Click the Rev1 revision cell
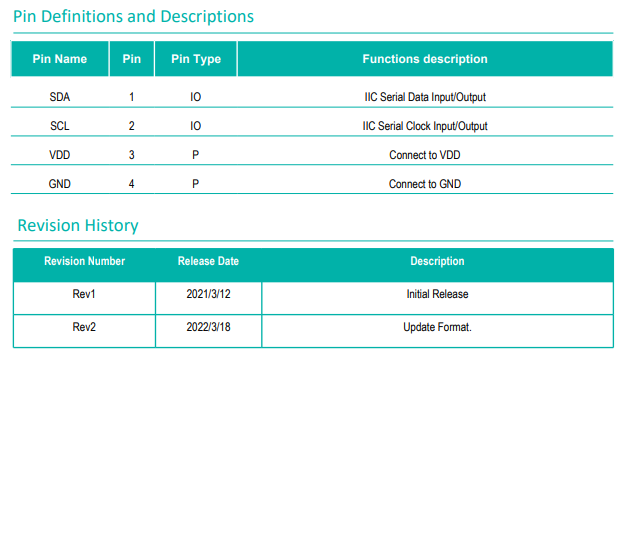The height and width of the screenshot is (543, 626). click(84, 294)
